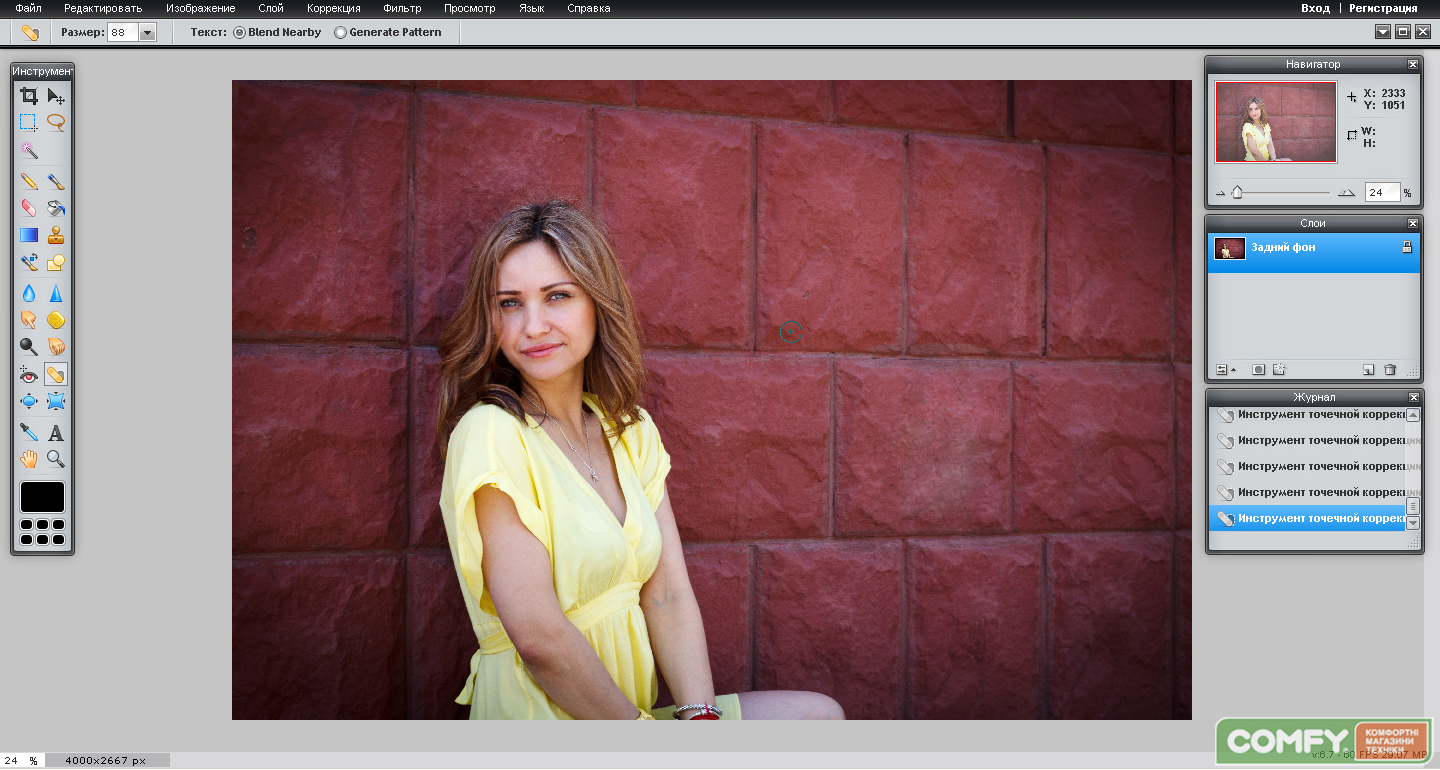Pick the Lasso tool
Viewport: 1440px width, 770px height.
(x=56, y=123)
